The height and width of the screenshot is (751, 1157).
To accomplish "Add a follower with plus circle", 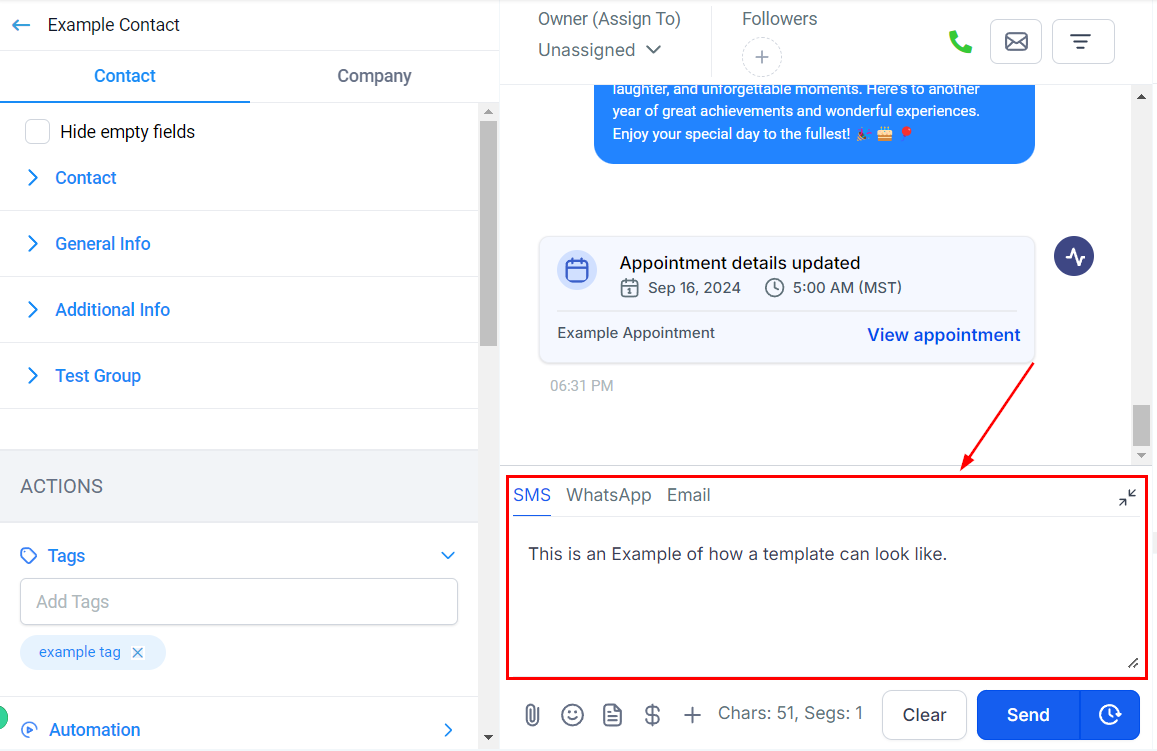I will pos(761,57).
